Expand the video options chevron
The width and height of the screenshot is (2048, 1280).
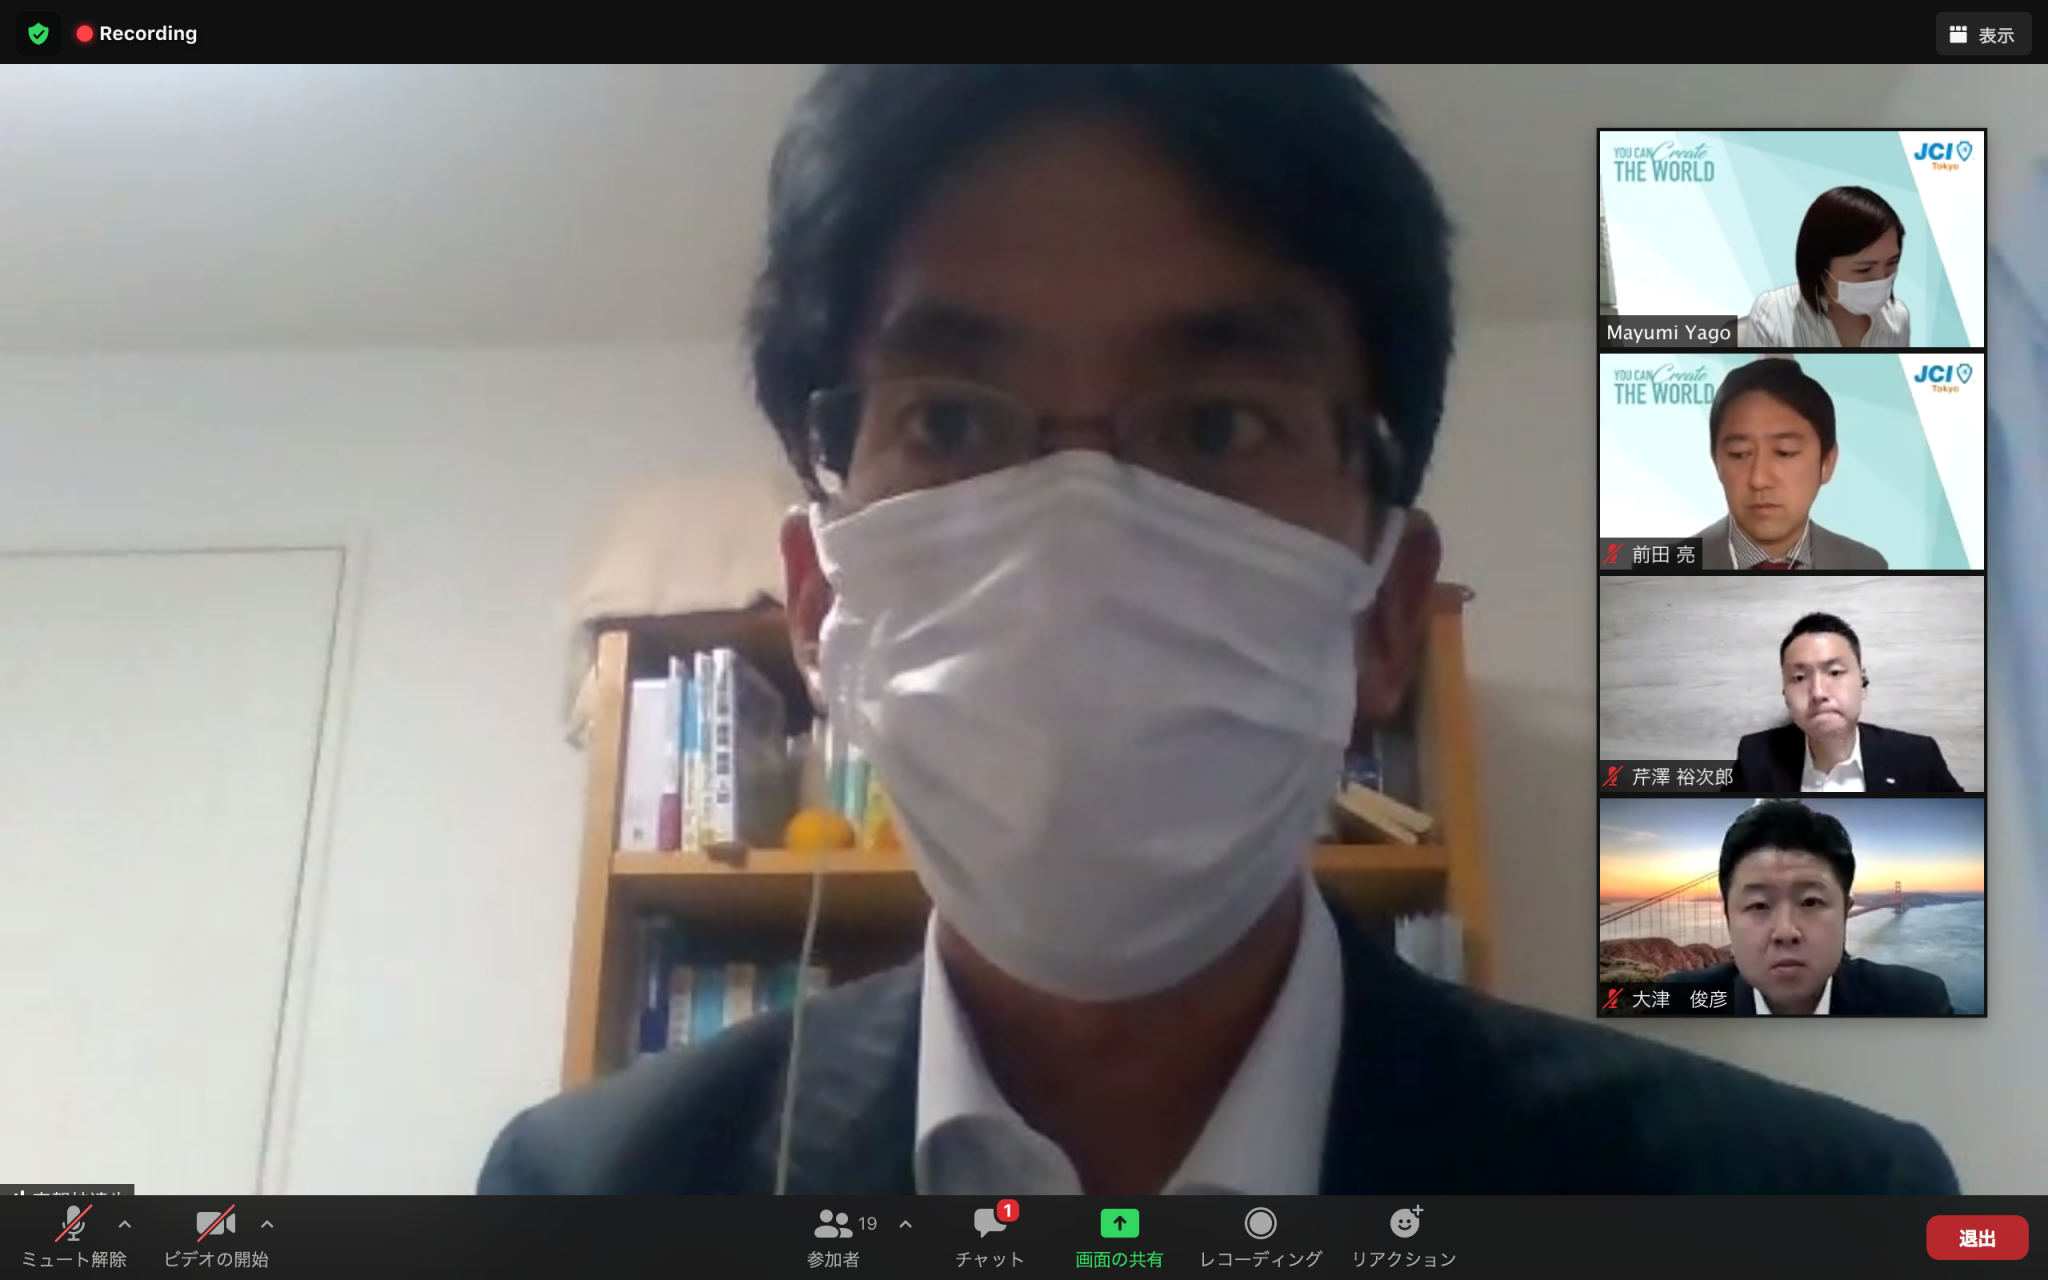(x=267, y=1224)
